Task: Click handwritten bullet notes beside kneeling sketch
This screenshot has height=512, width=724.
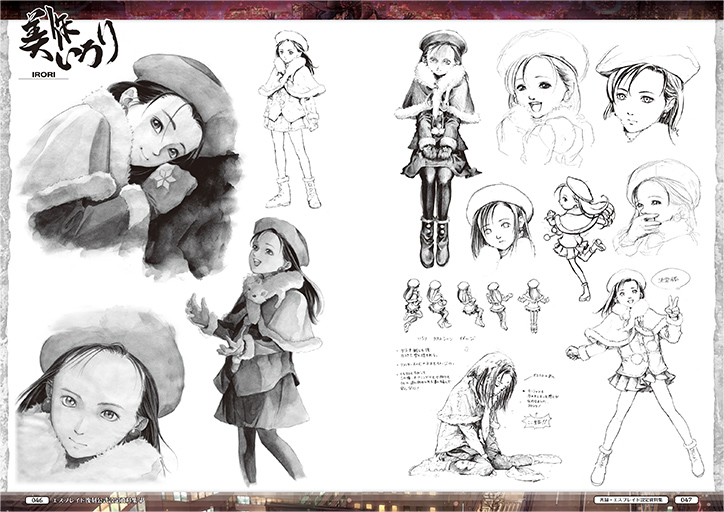Action: [x=541, y=398]
